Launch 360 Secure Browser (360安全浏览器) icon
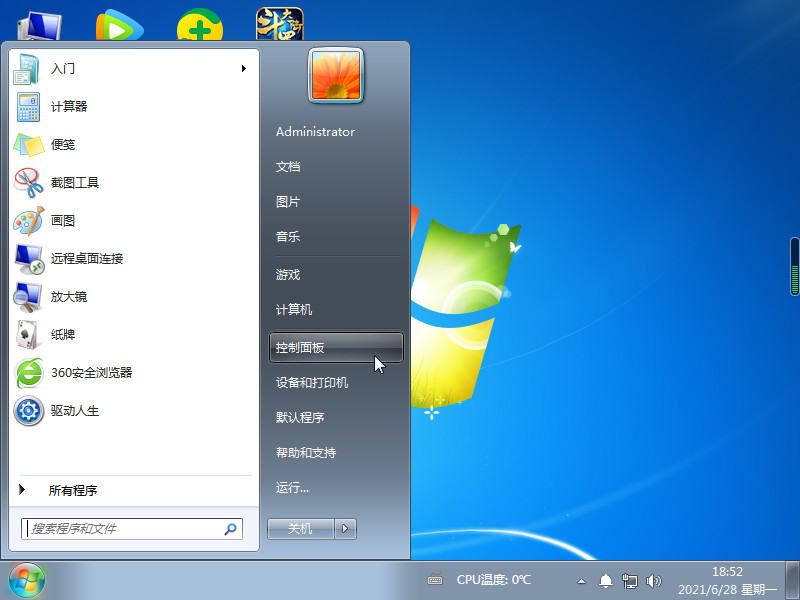The width and height of the screenshot is (800, 600). click(x=28, y=372)
